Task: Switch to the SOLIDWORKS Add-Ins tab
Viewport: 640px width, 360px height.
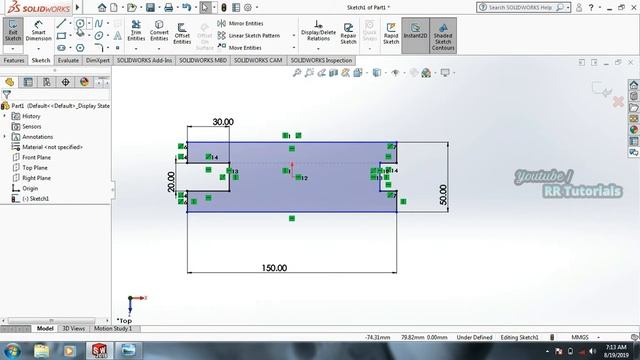Action: (x=144, y=60)
